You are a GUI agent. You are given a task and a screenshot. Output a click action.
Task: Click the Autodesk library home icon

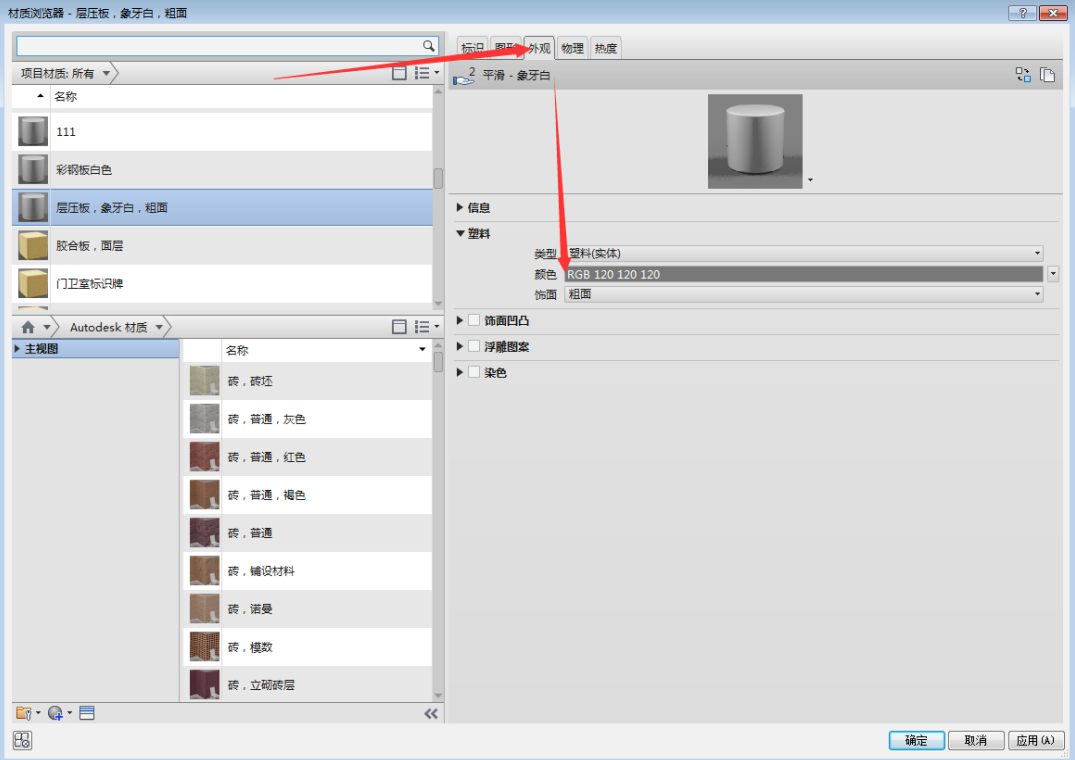pos(28,327)
